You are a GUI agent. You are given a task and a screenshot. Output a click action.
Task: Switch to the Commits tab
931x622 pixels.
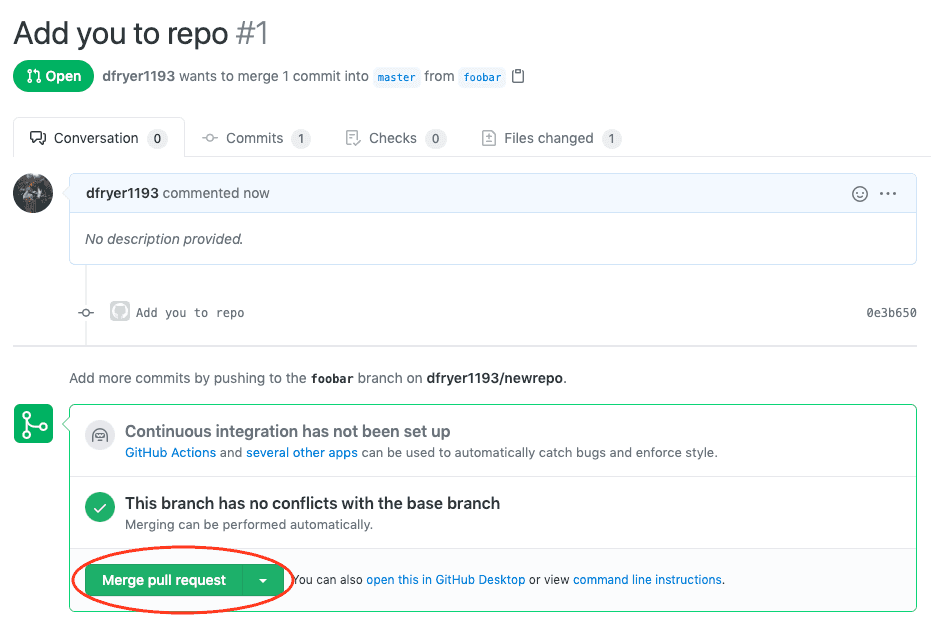[254, 138]
